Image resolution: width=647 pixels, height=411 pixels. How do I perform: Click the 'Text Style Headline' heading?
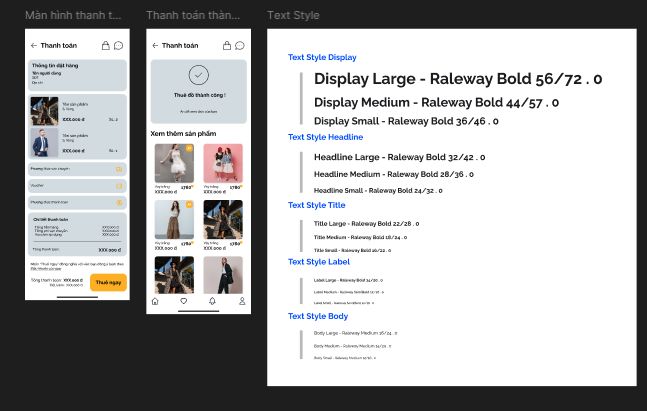tap(326, 137)
